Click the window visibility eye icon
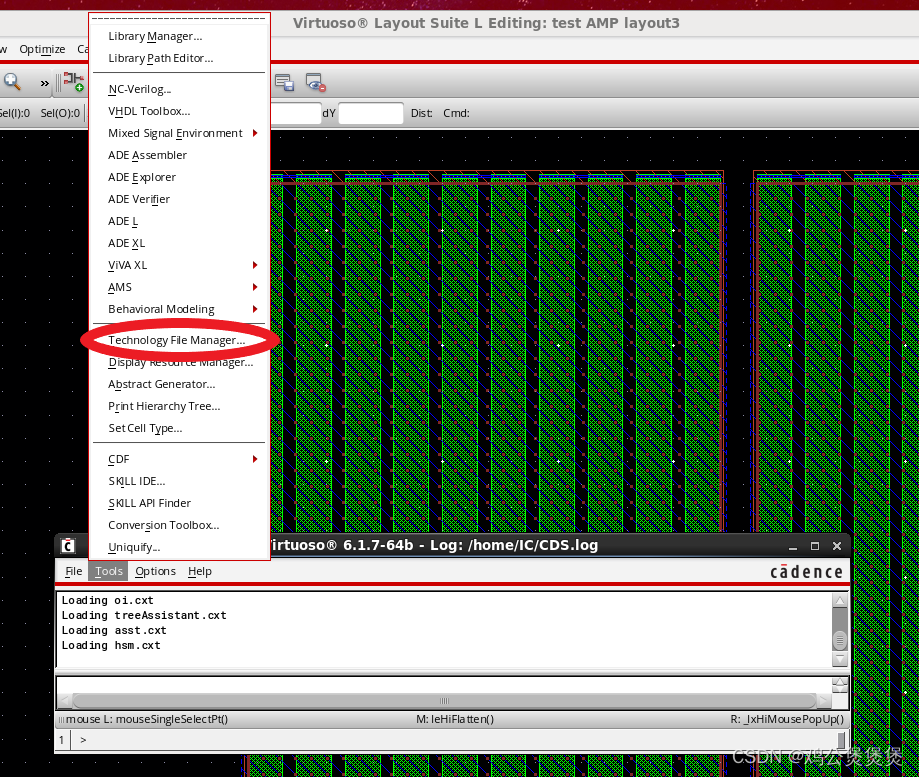 315,83
